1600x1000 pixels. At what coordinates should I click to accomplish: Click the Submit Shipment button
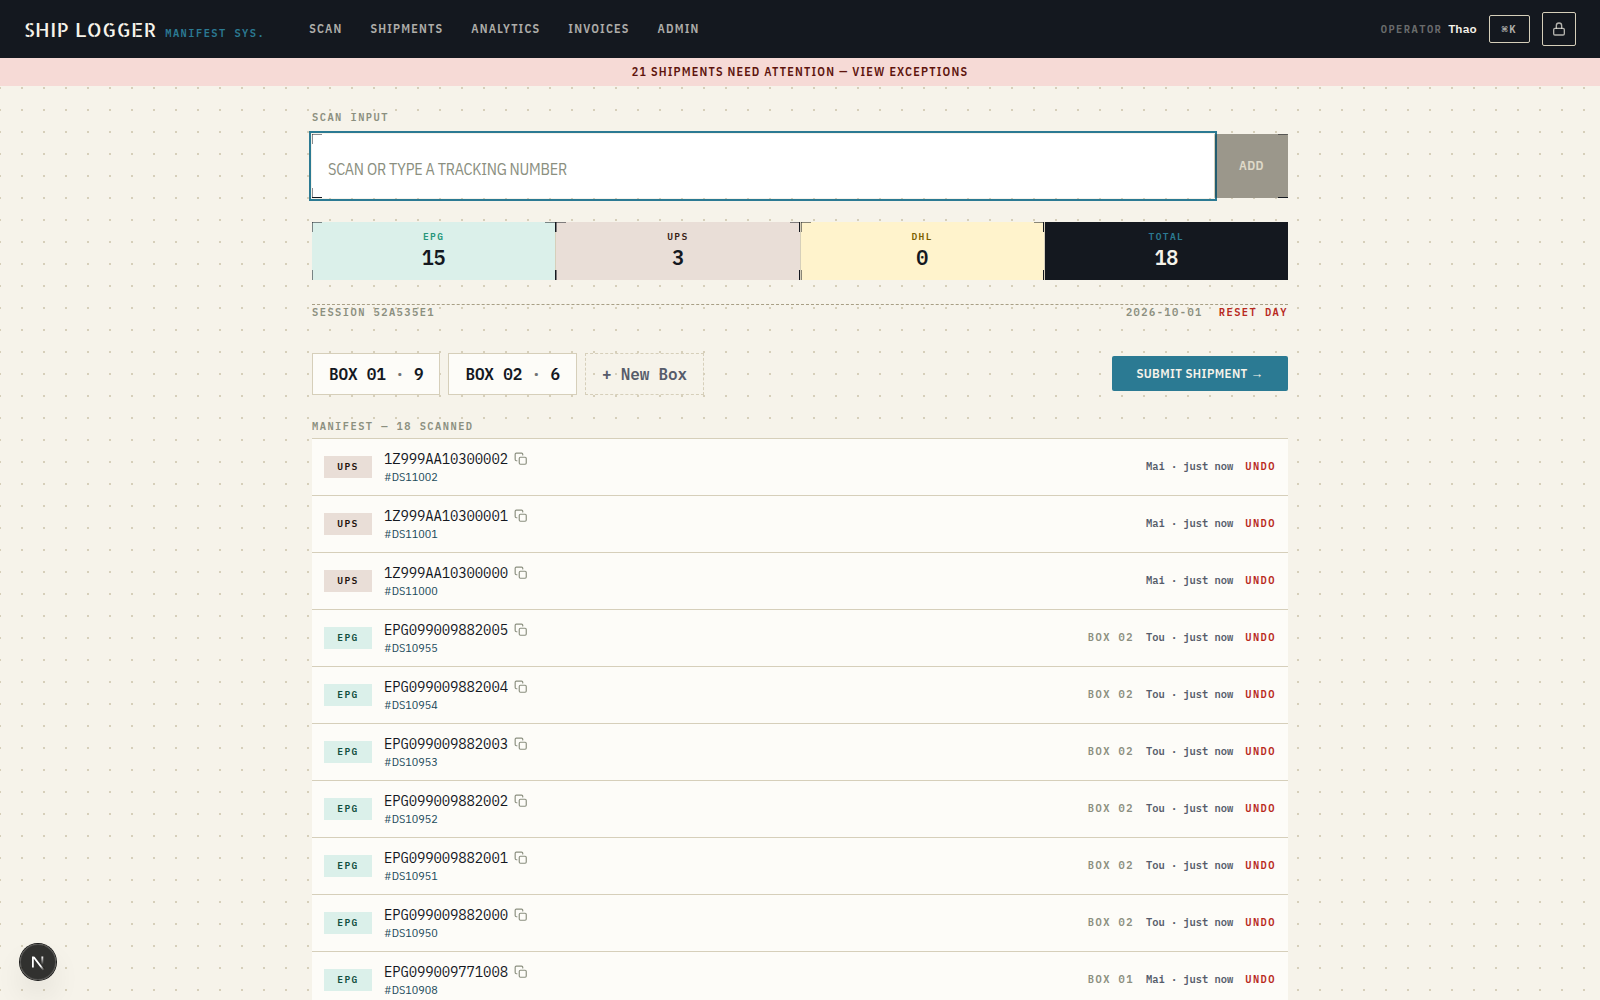[x=1199, y=373]
